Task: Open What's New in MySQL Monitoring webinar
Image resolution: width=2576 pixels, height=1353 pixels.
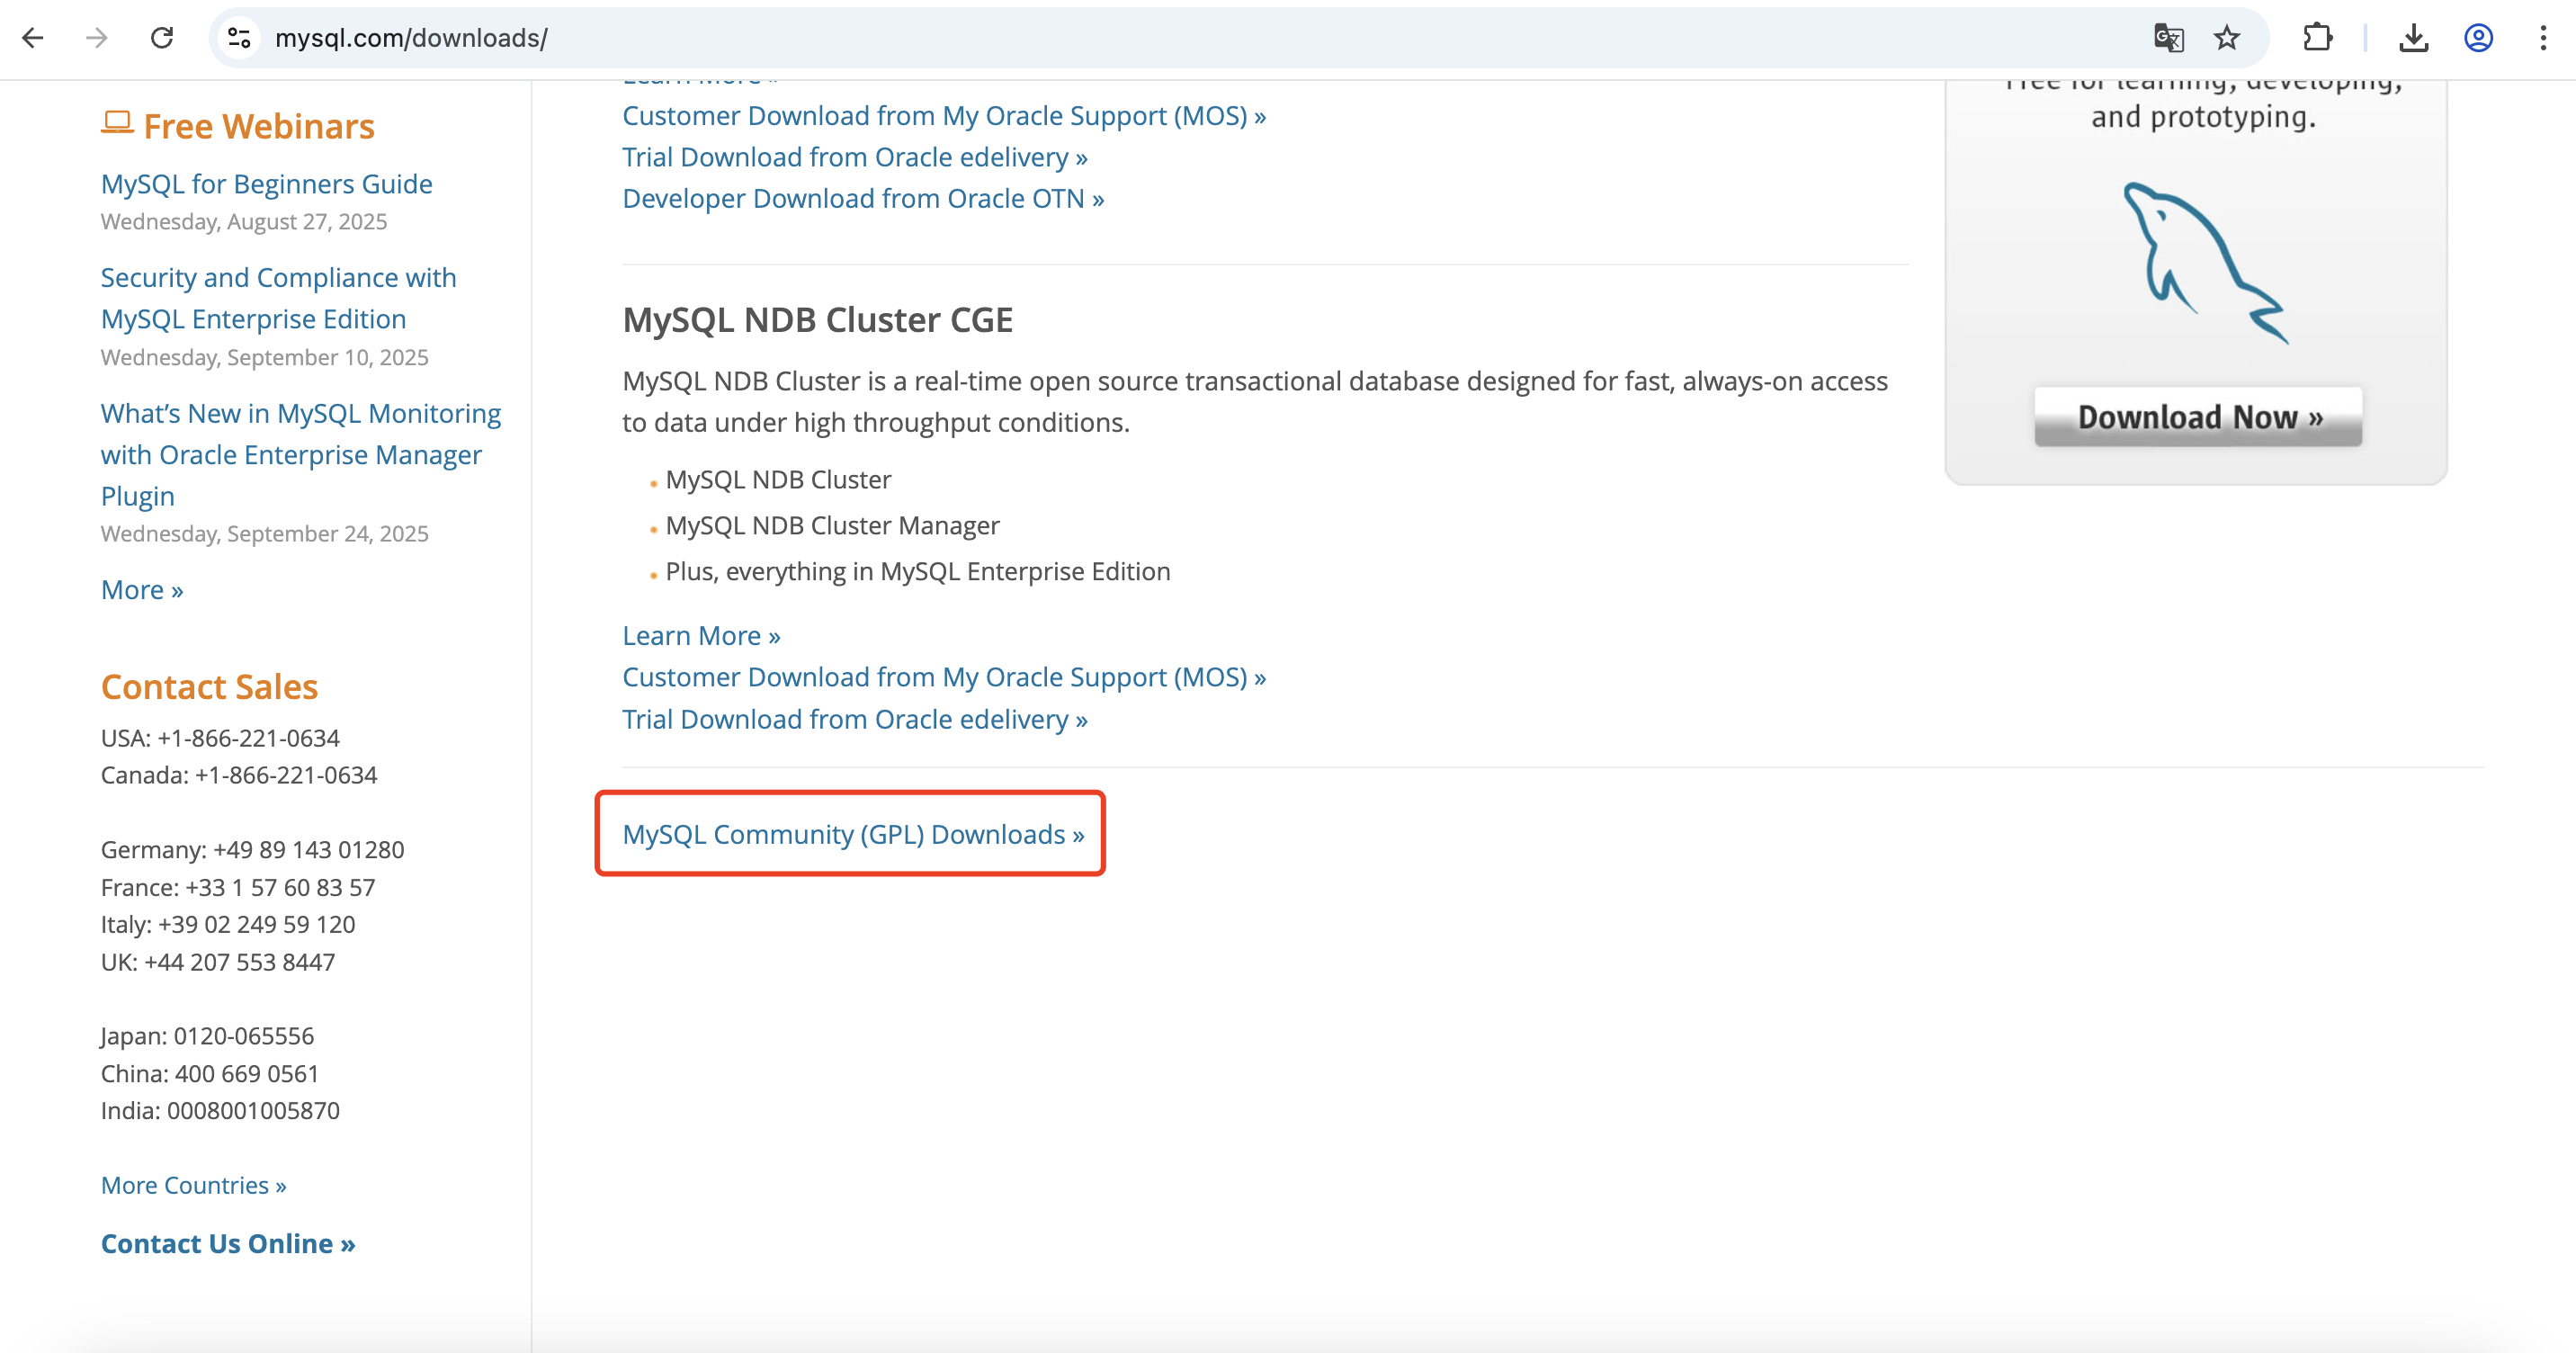Action: click(x=301, y=455)
